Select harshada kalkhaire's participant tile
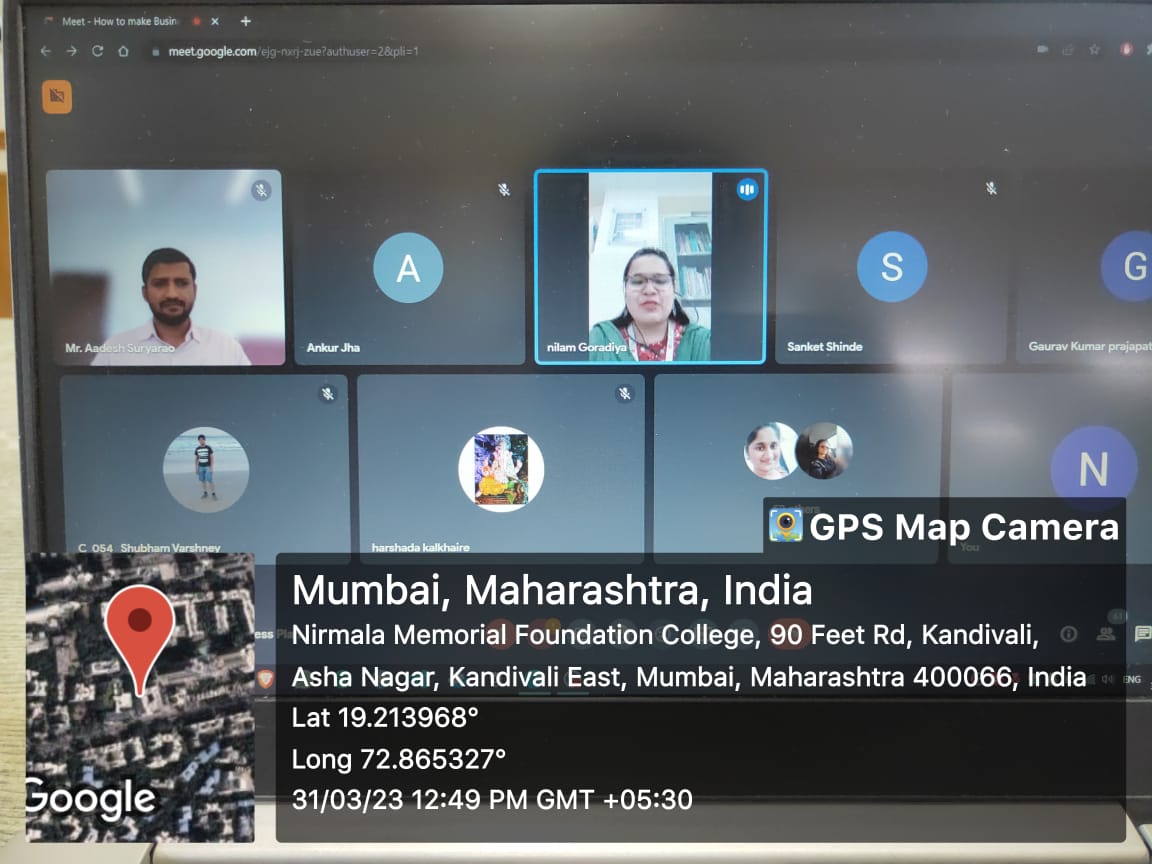 [501, 468]
